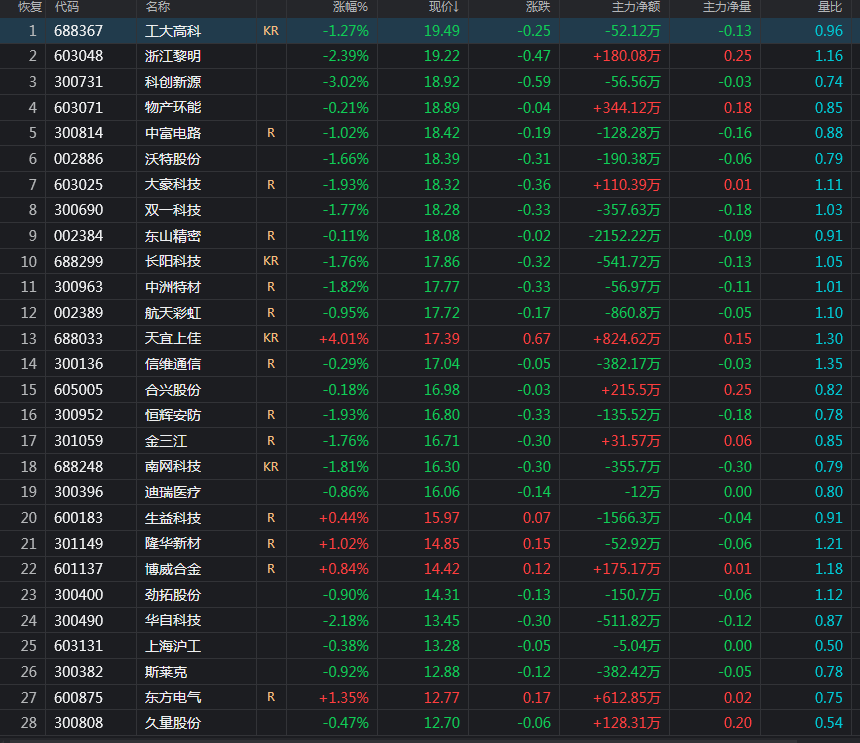Select stock 天宜上佳

pos(173,338)
